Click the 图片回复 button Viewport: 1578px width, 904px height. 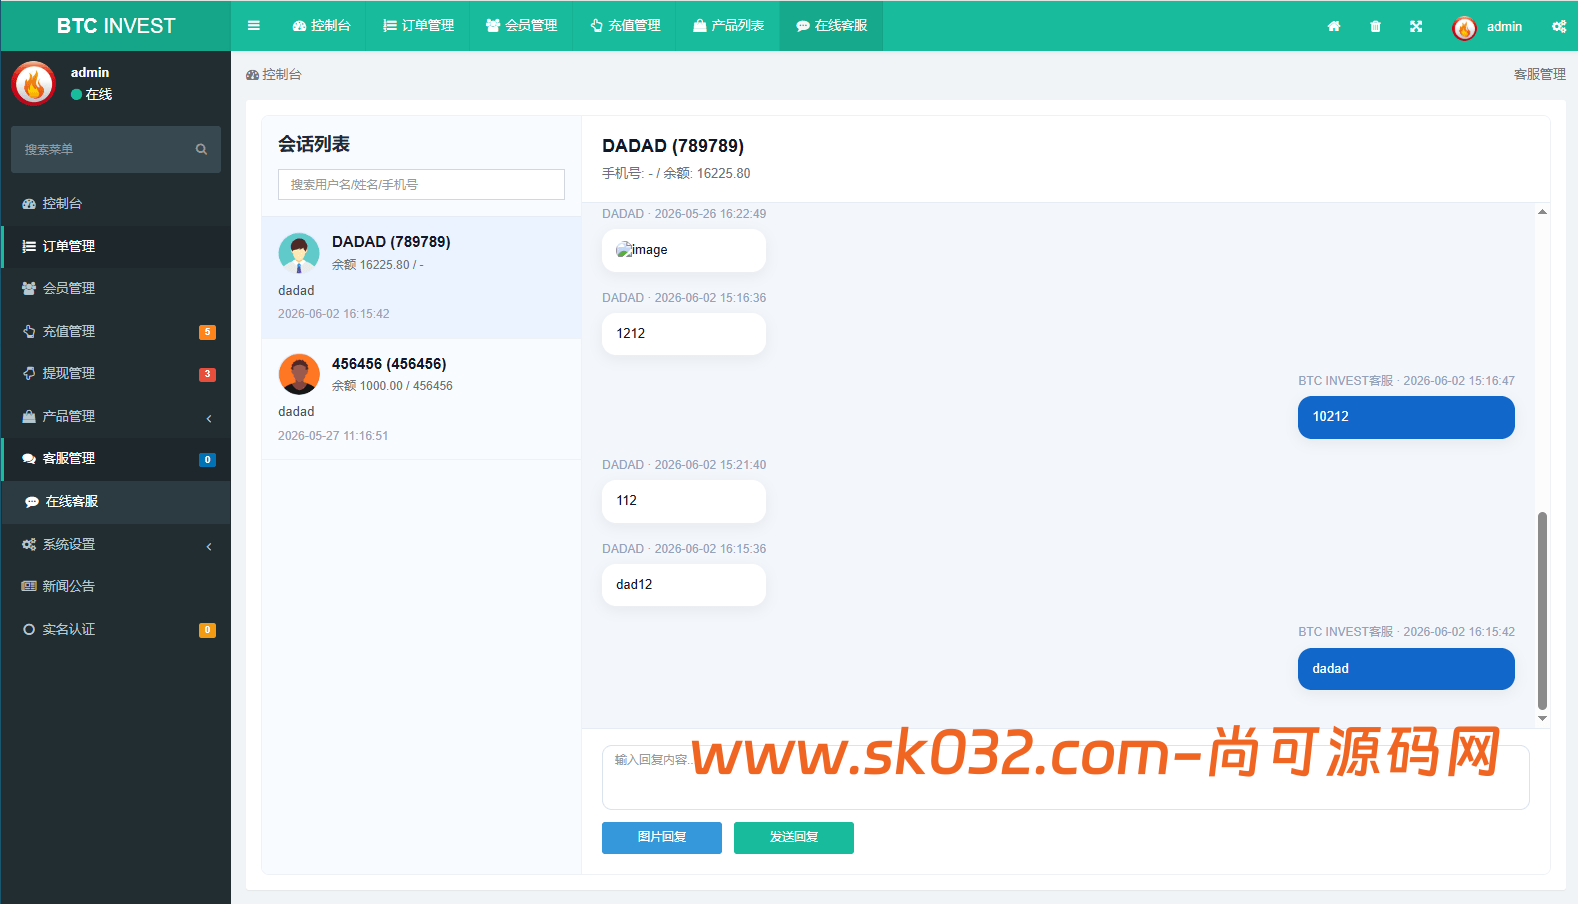[x=662, y=838]
